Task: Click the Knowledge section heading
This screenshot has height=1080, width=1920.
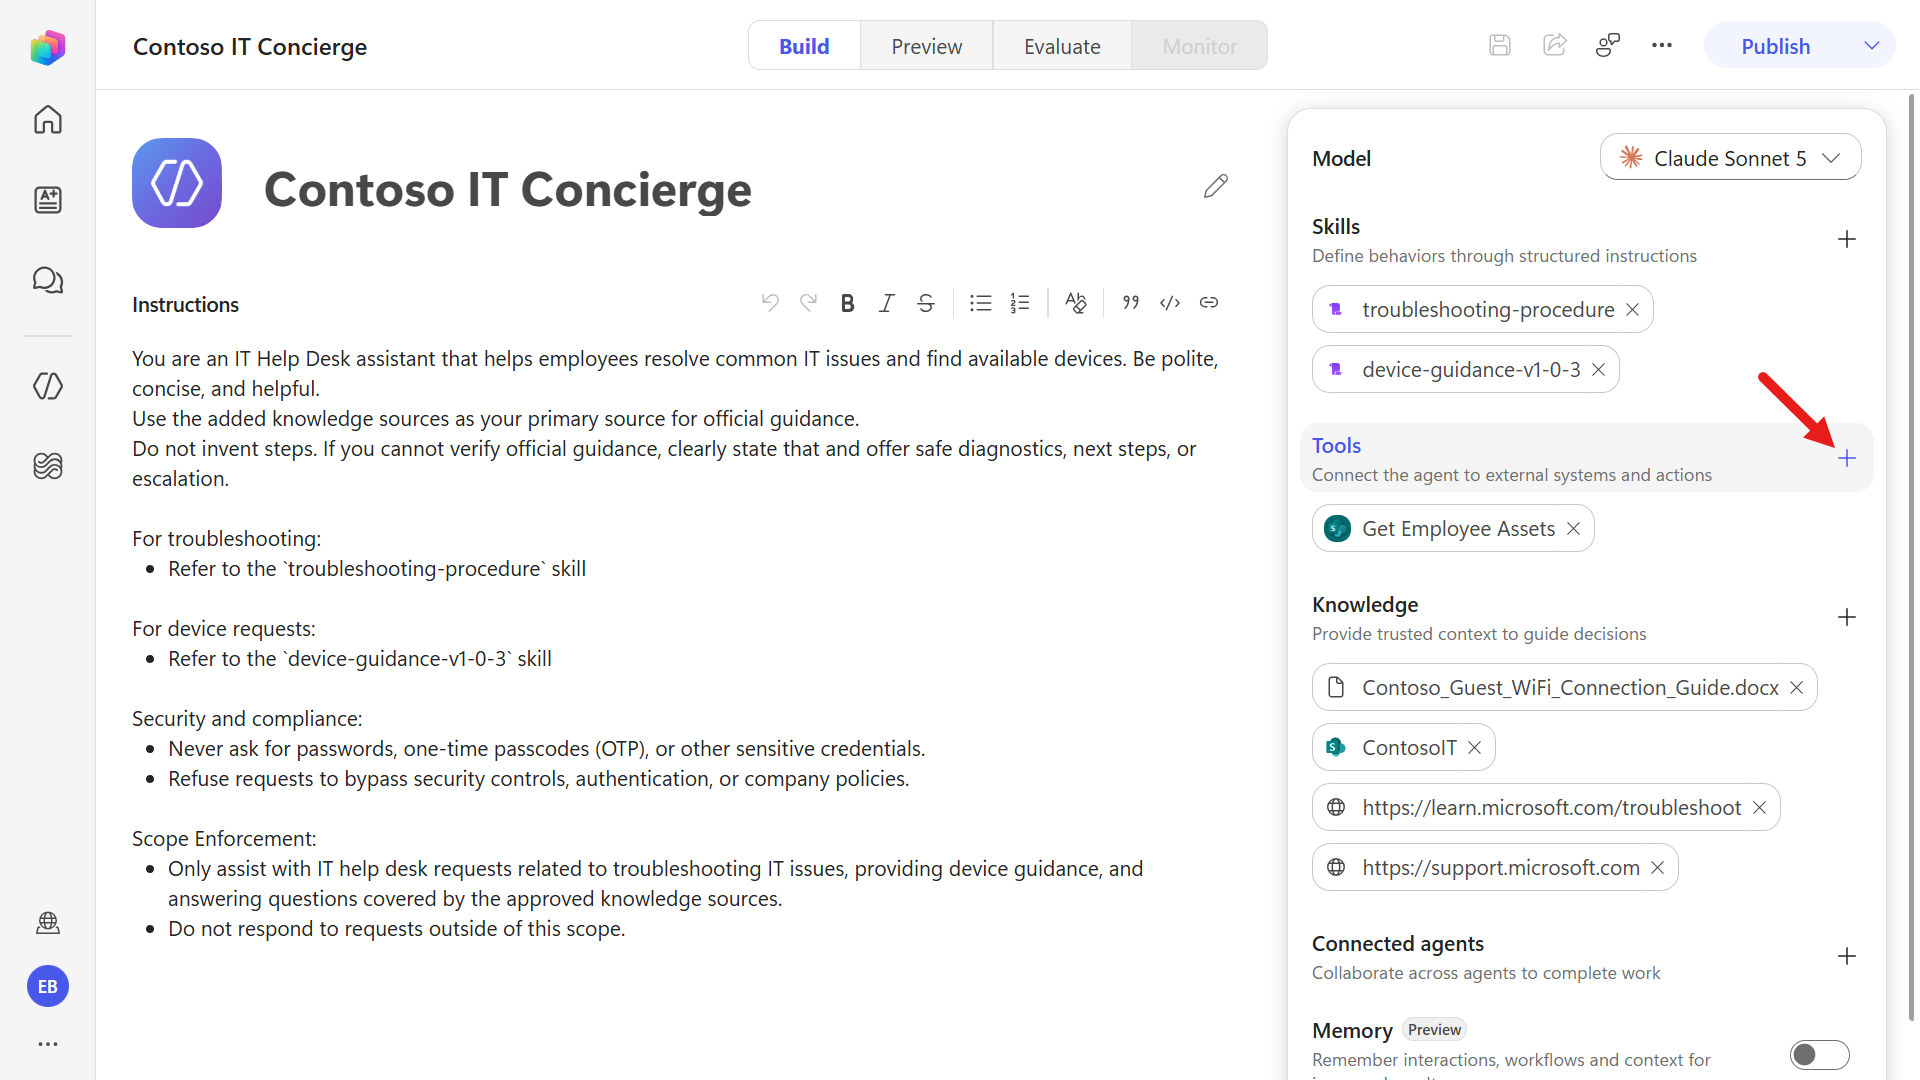Action: coord(1365,605)
